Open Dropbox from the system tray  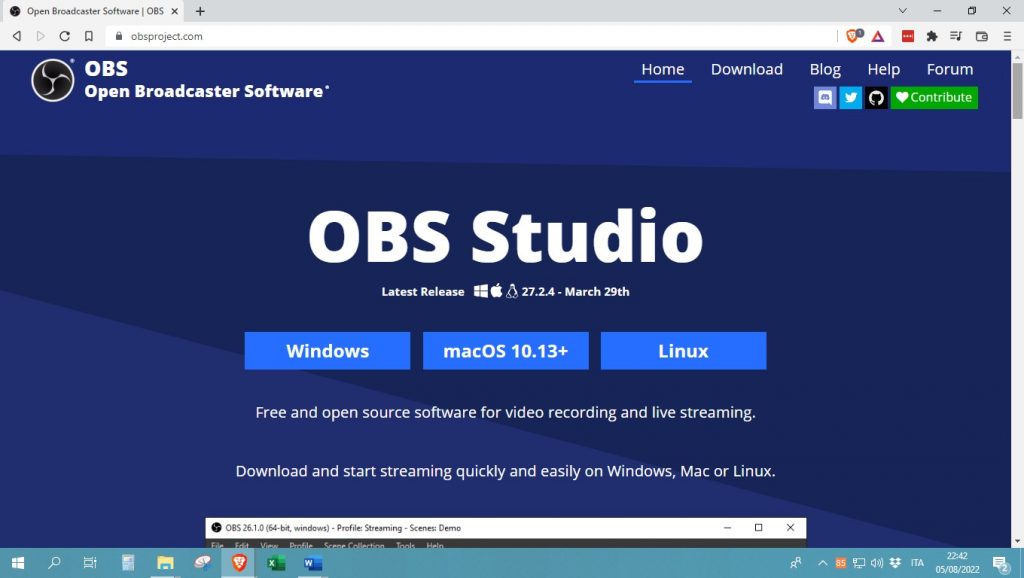click(x=895, y=563)
